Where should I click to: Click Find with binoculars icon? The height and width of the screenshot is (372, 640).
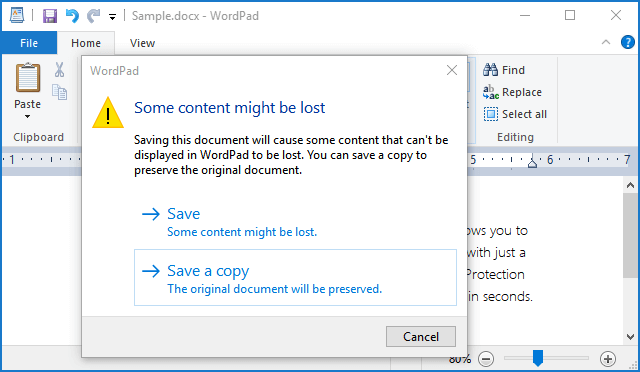click(504, 70)
